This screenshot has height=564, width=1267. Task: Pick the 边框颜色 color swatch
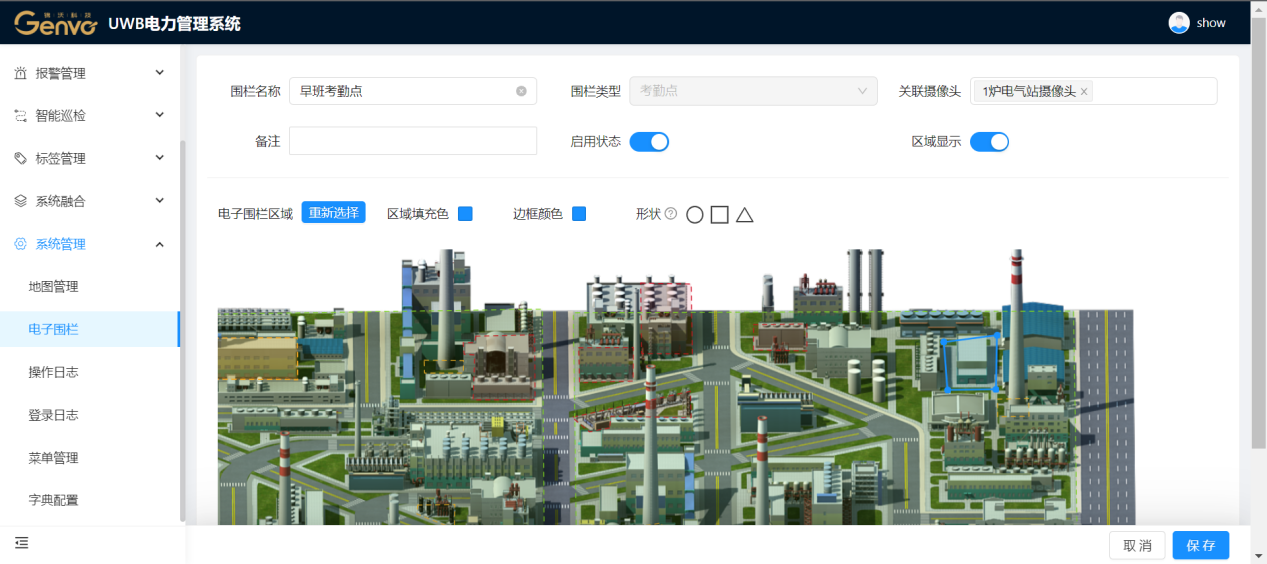[x=579, y=213]
